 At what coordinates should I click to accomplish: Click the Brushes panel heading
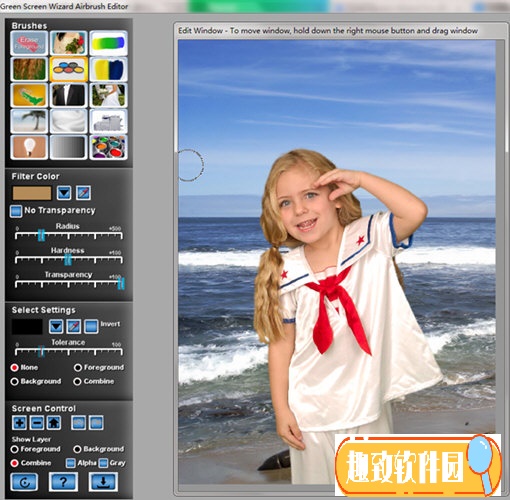(x=29, y=26)
